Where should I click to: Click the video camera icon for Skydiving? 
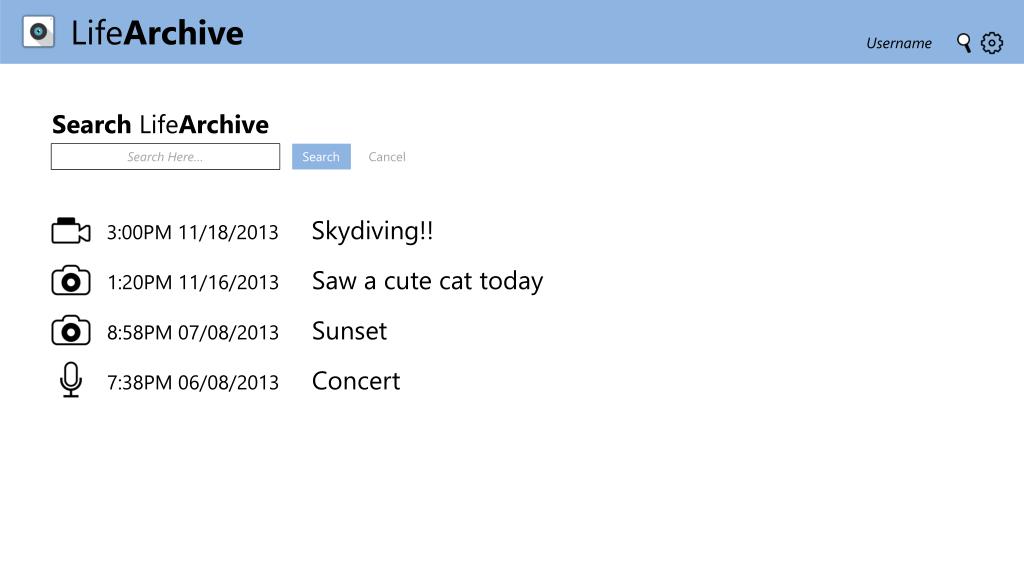click(x=71, y=231)
